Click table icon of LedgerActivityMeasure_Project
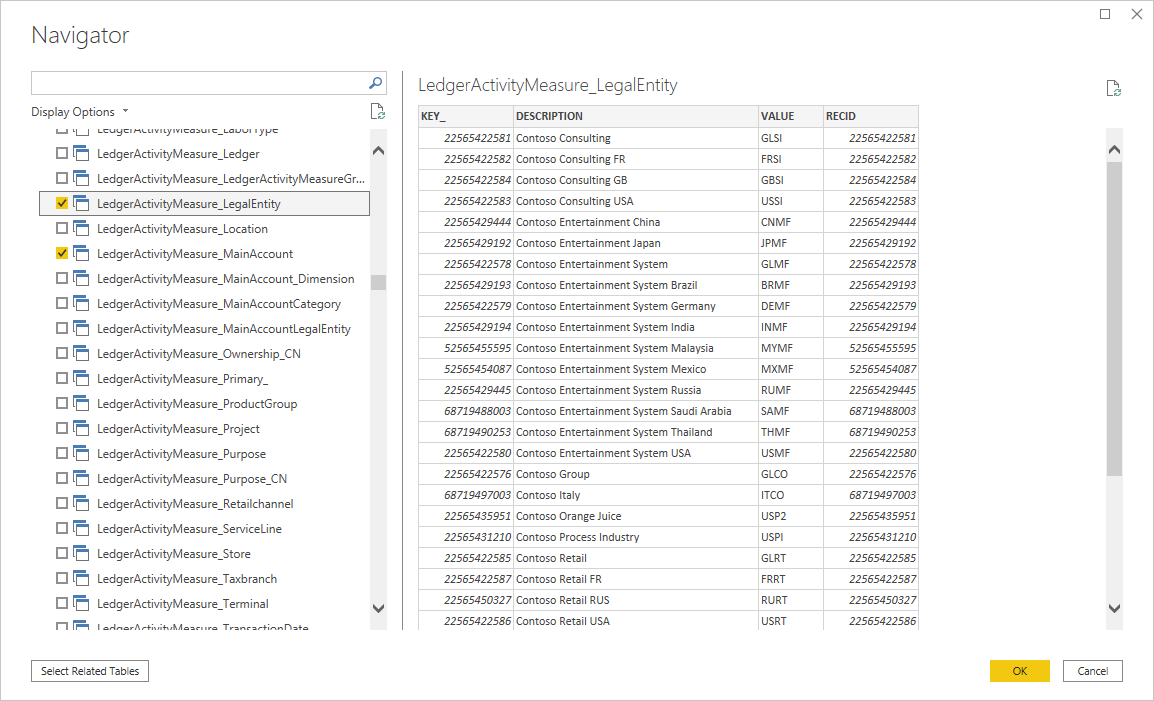This screenshot has width=1154, height=701. (81, 429)
